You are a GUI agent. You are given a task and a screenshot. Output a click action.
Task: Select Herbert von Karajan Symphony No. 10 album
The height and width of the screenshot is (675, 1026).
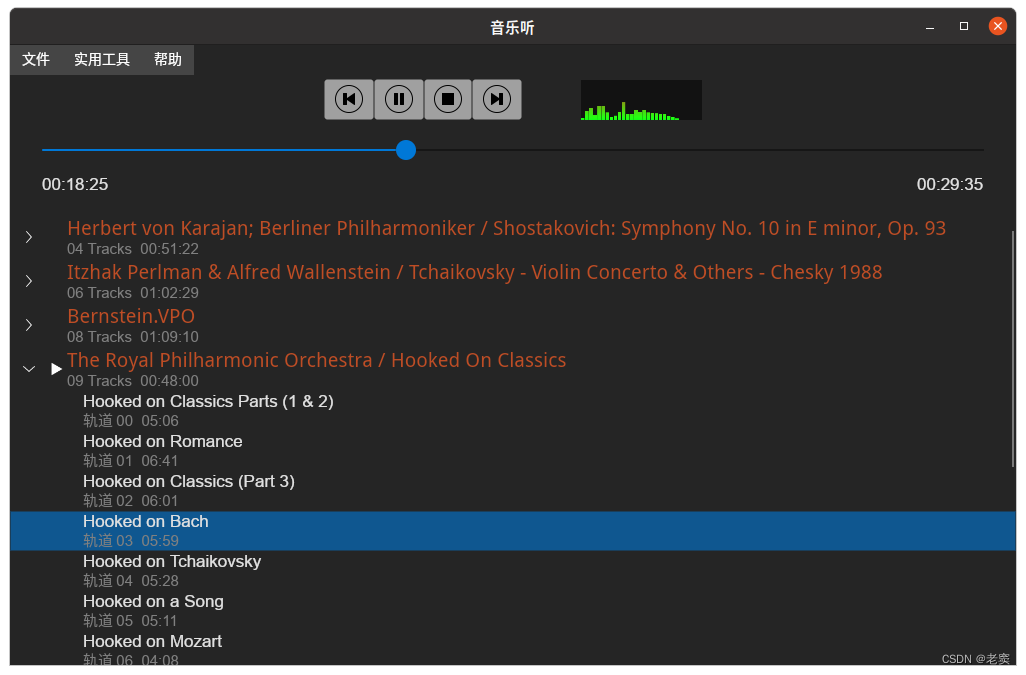pyautogui.click(x=506, y=228)
